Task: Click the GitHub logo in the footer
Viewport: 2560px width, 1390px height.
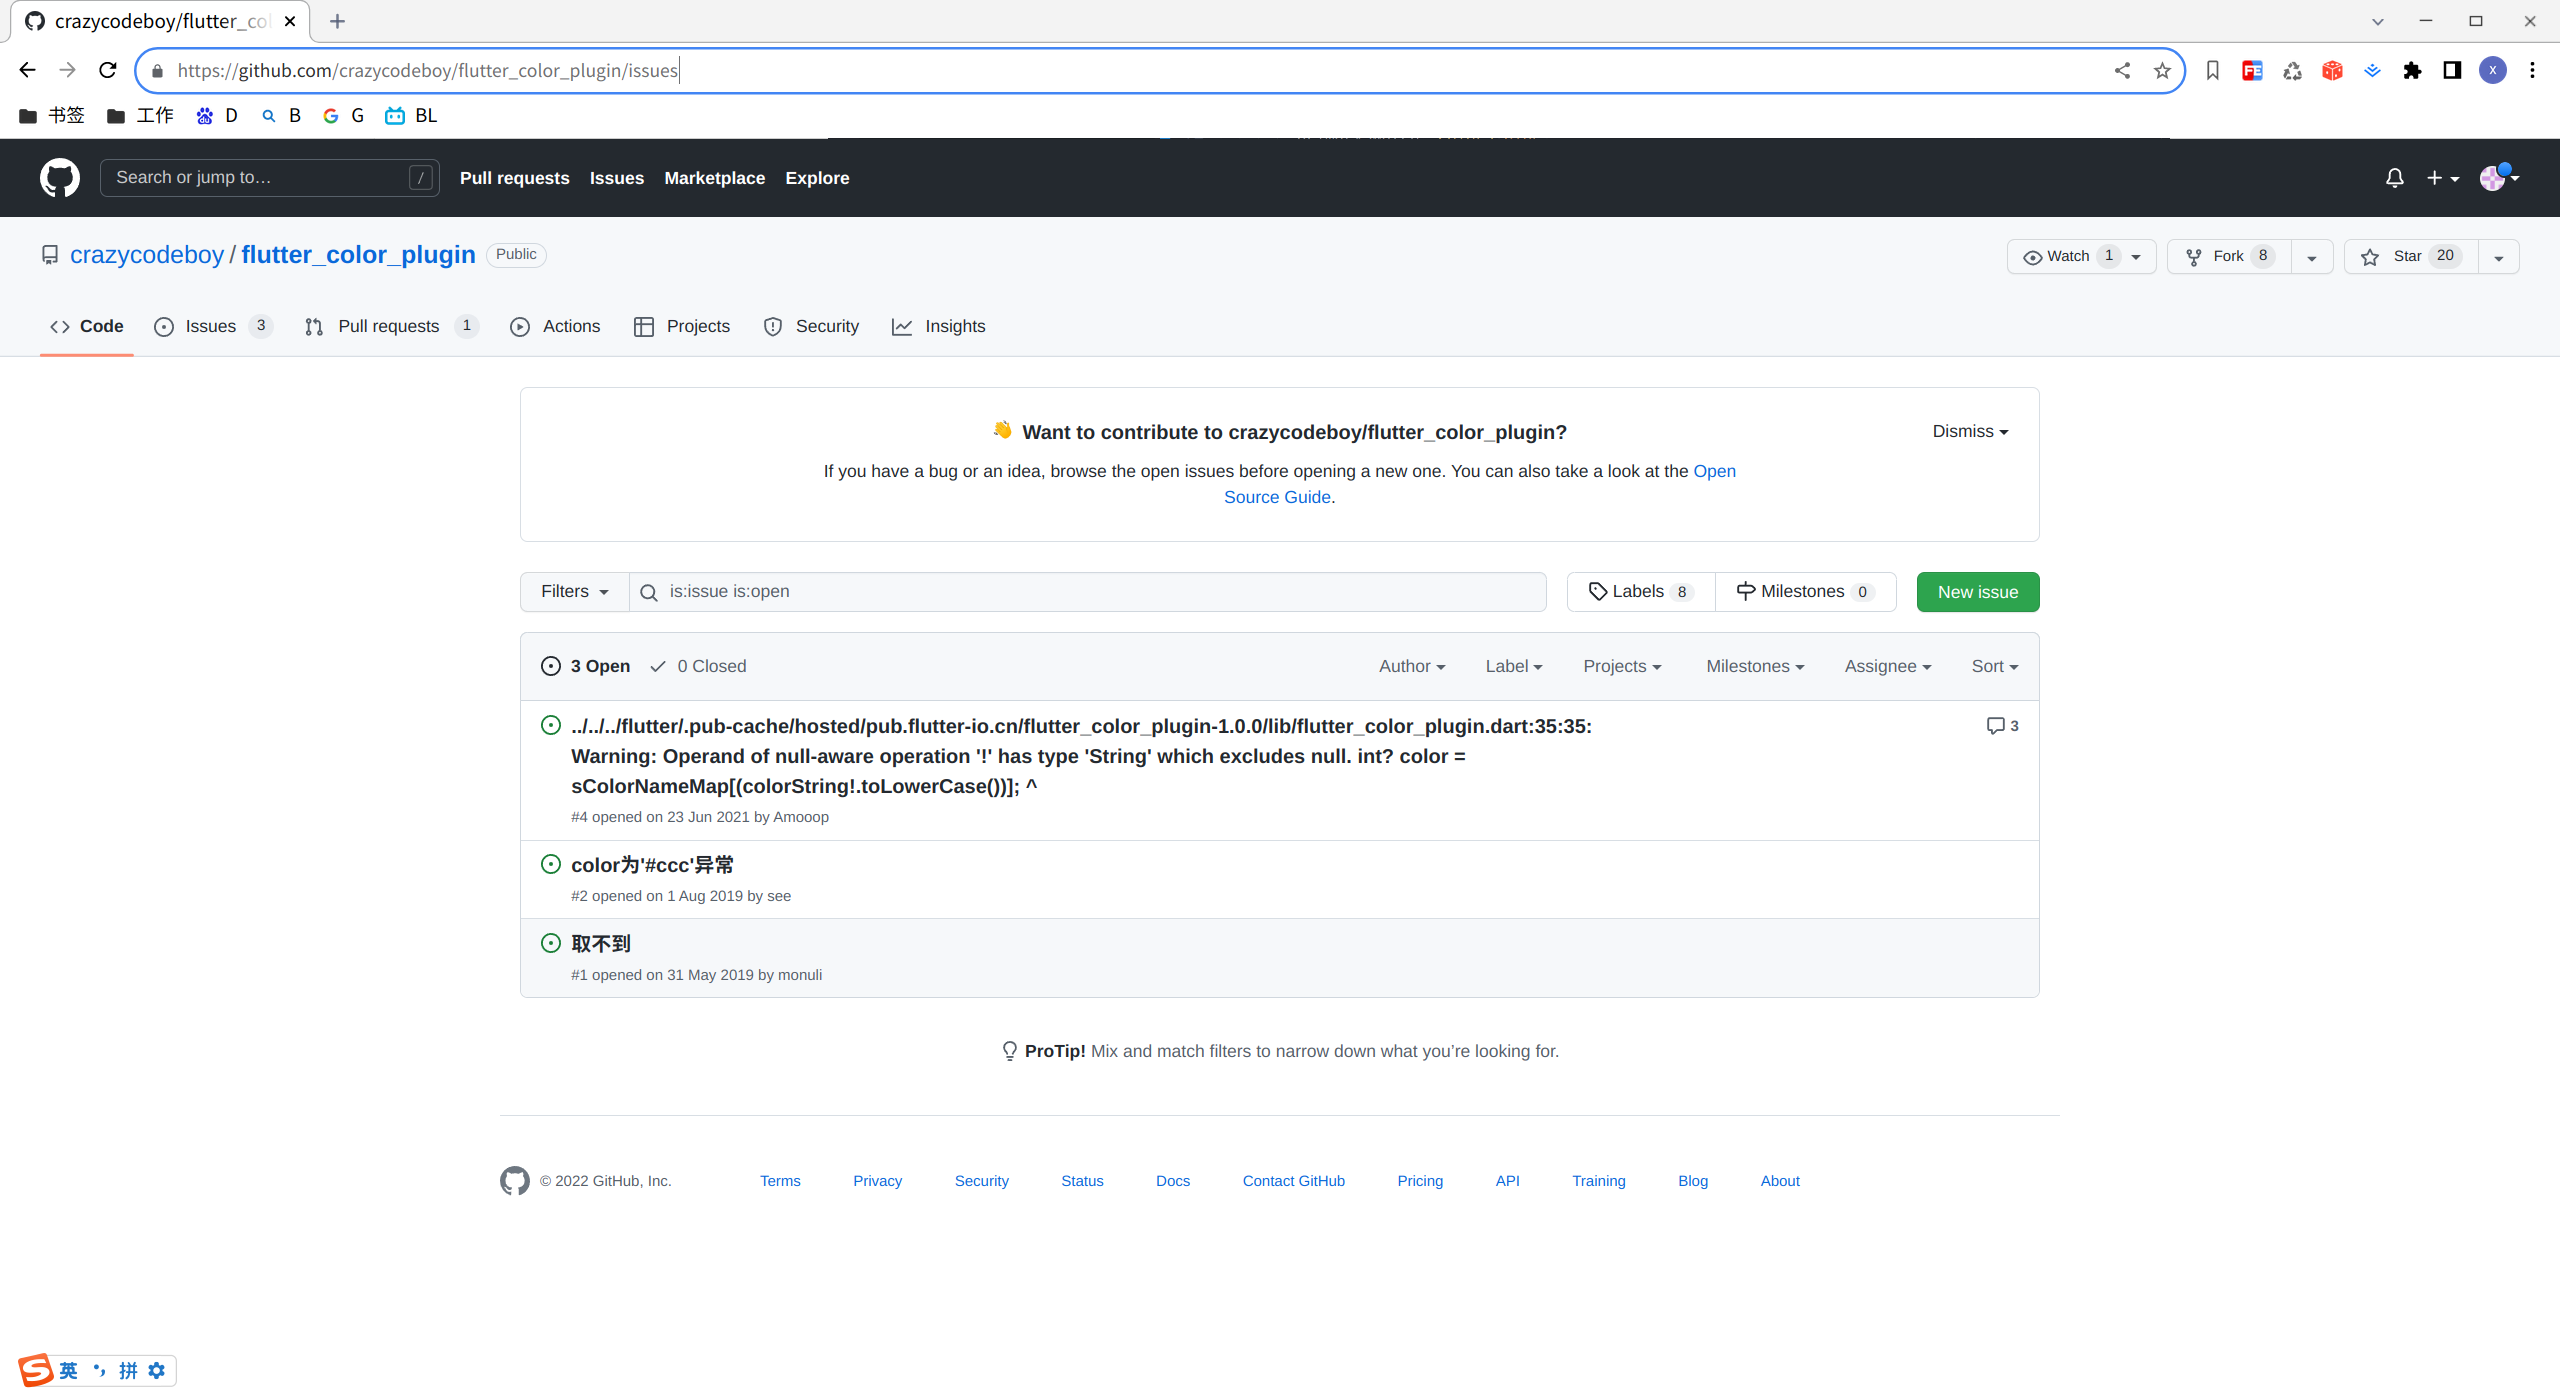Action: (x=515, y=1181)
